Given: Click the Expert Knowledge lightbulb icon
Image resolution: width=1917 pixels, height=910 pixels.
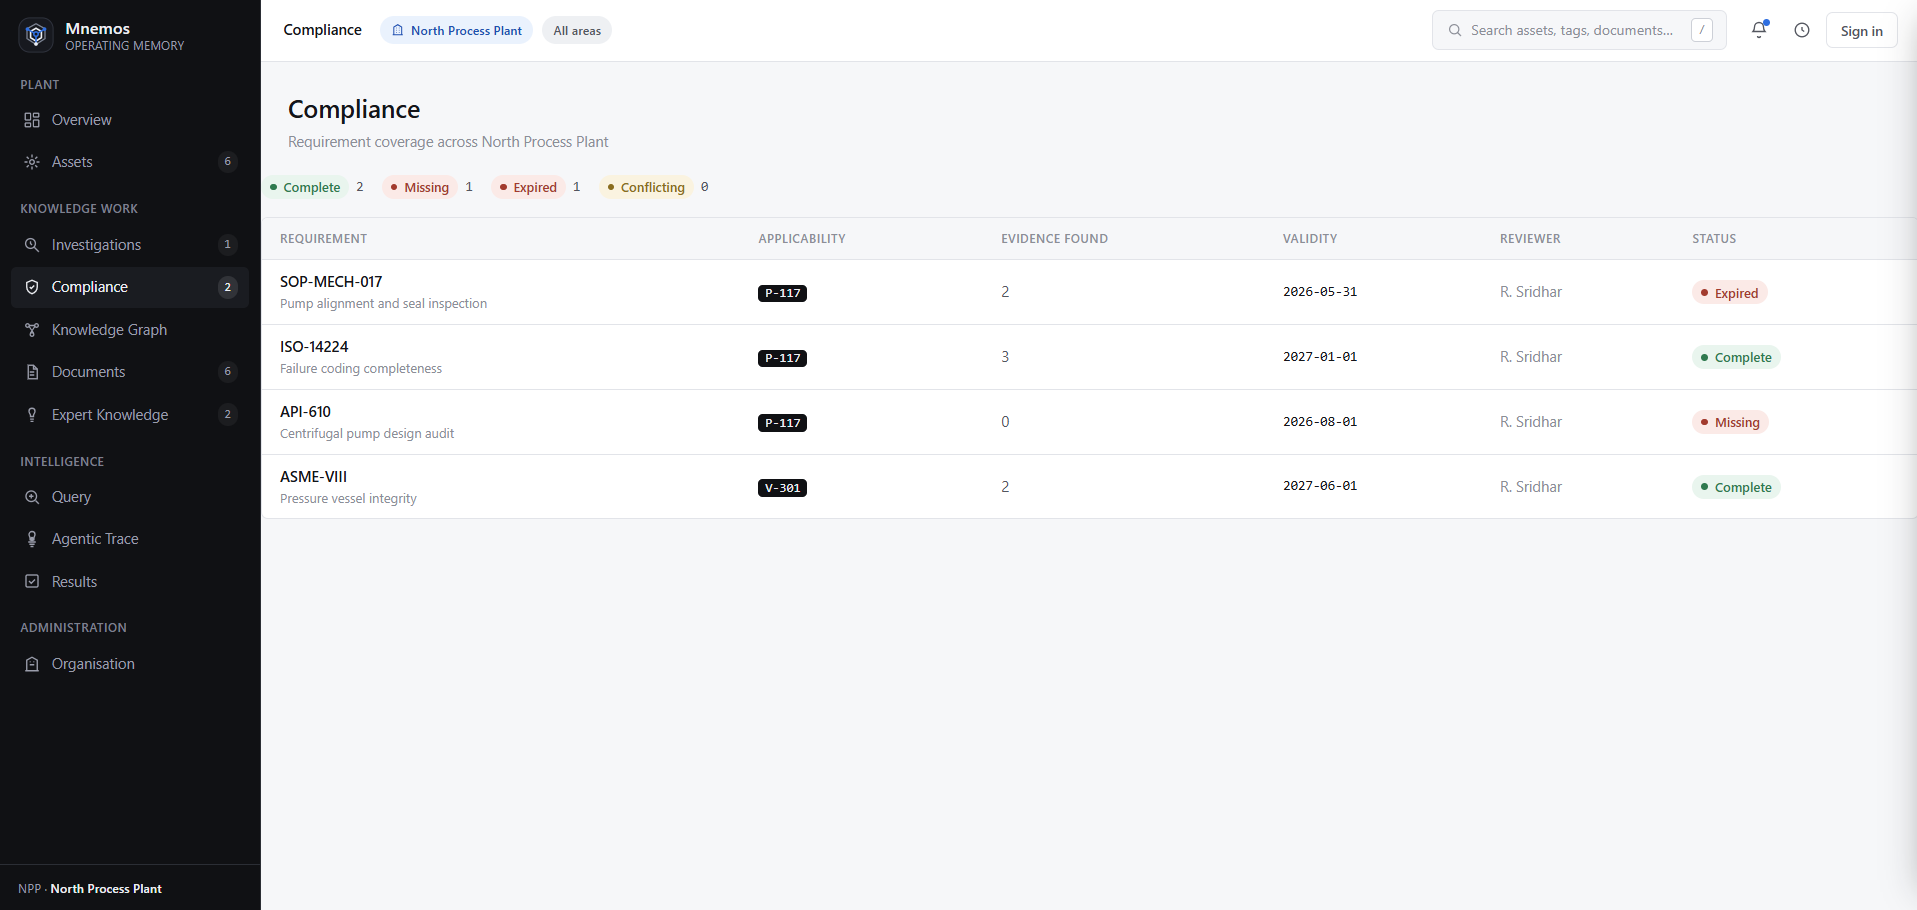Looking at the screenshot, I should (32, 415).
